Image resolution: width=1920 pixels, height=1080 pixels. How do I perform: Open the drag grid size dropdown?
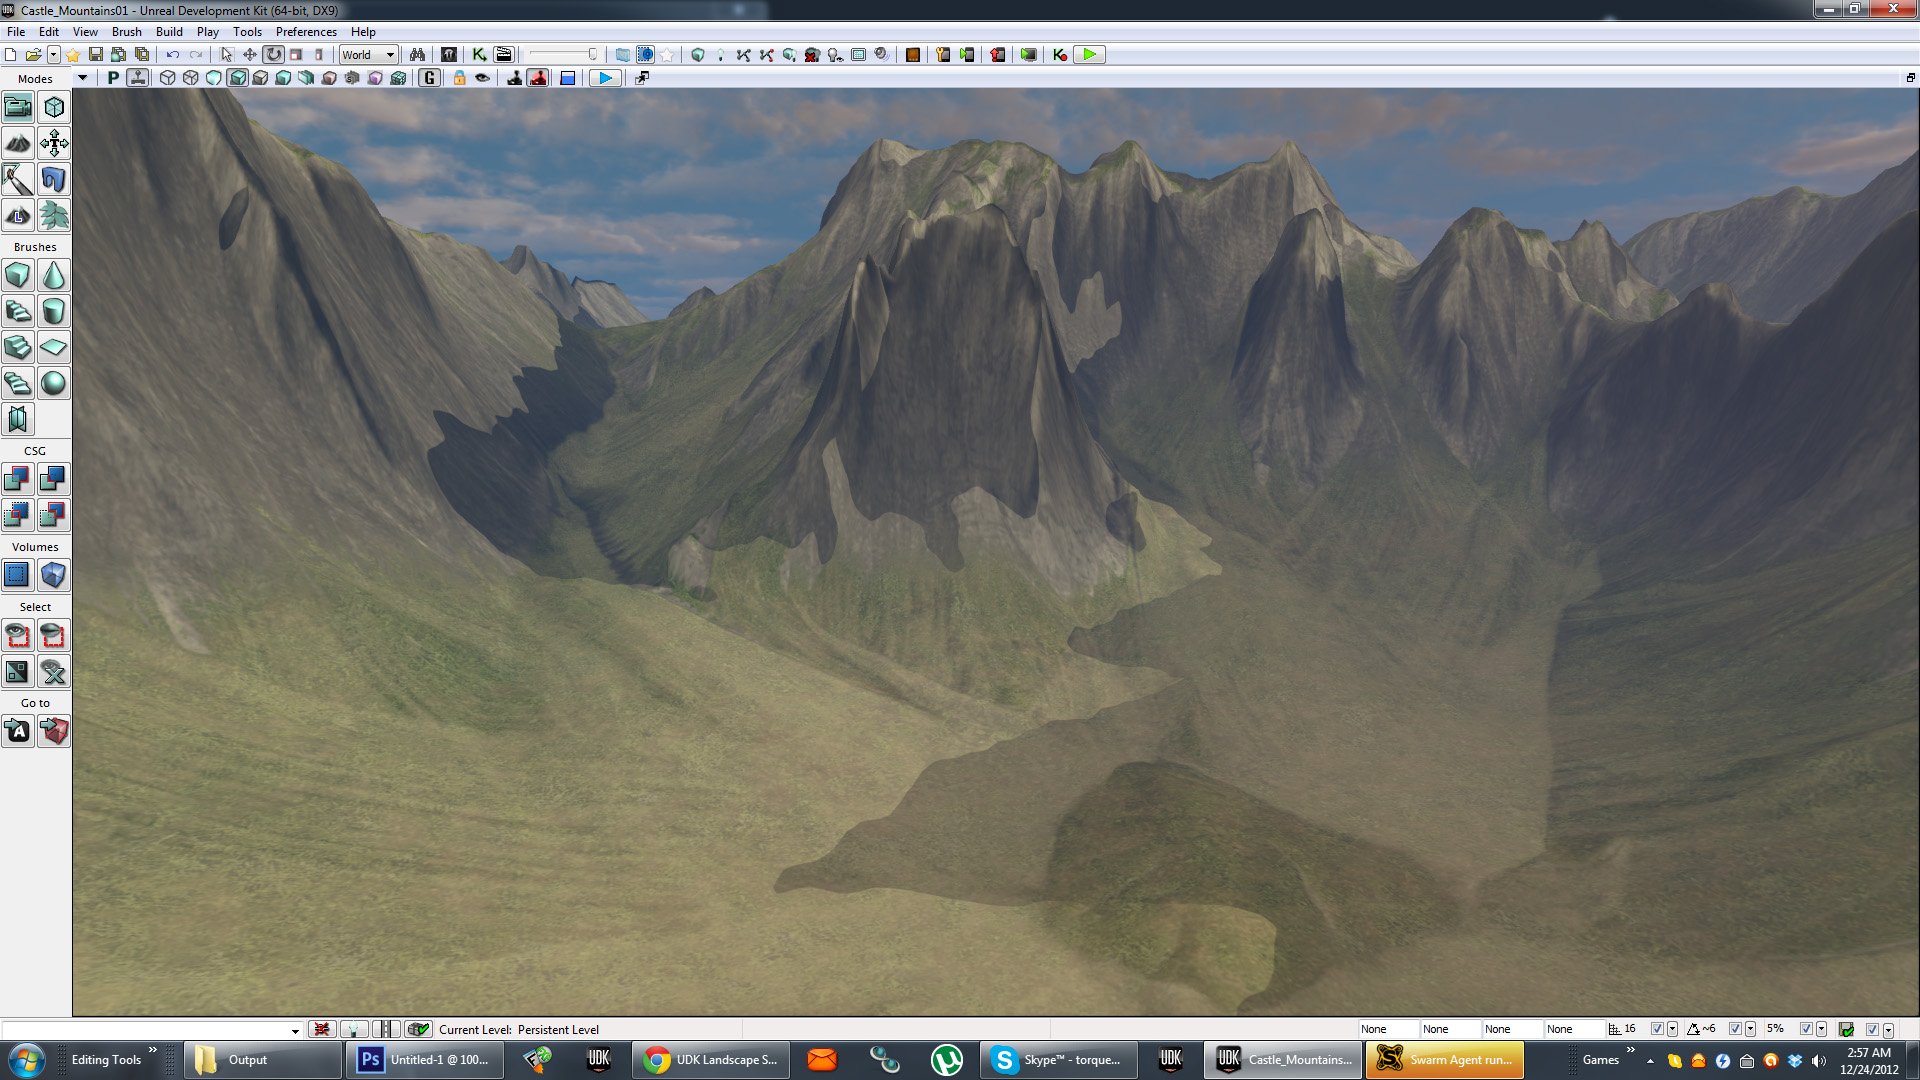click(x=1672, y=1029)
